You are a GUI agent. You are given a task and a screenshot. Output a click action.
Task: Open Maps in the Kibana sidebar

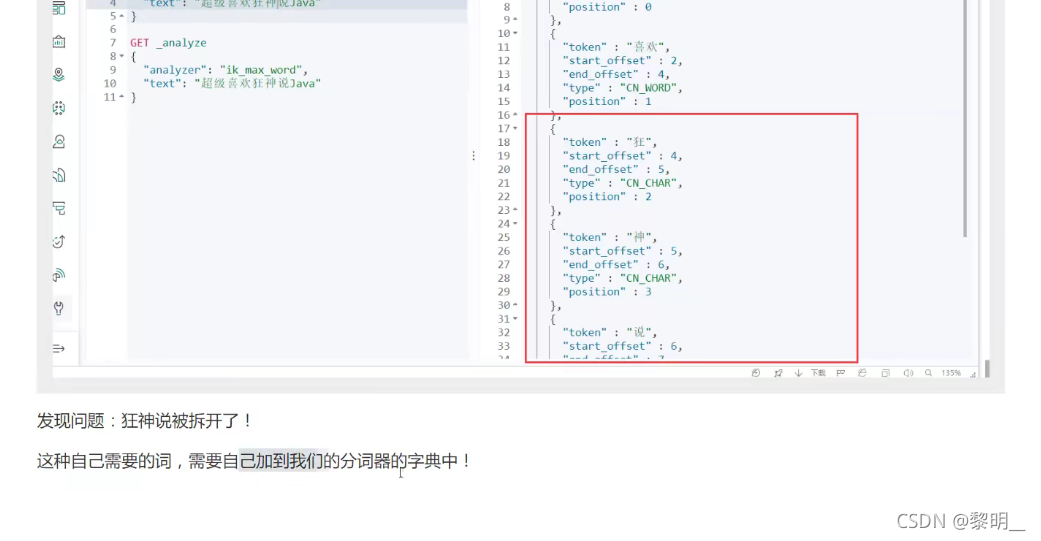(59, 74)
